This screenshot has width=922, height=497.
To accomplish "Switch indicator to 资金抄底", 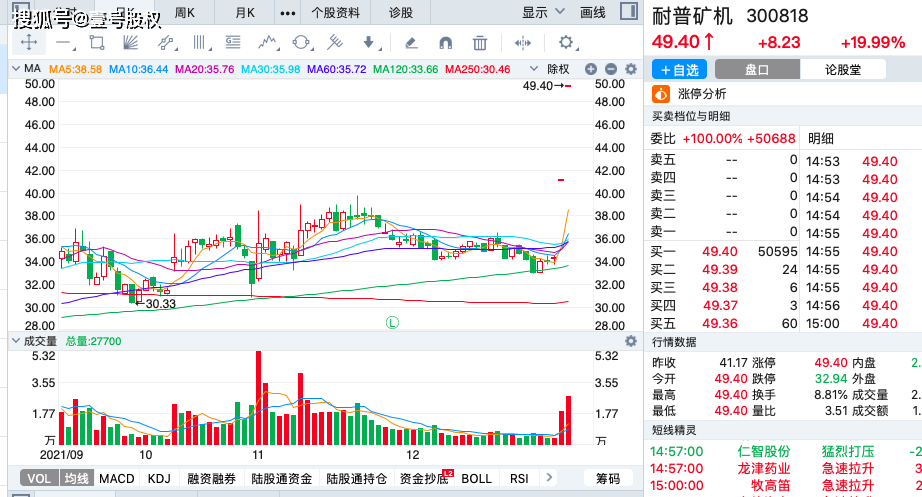I will pyautogui.click(x=423, y=478).
